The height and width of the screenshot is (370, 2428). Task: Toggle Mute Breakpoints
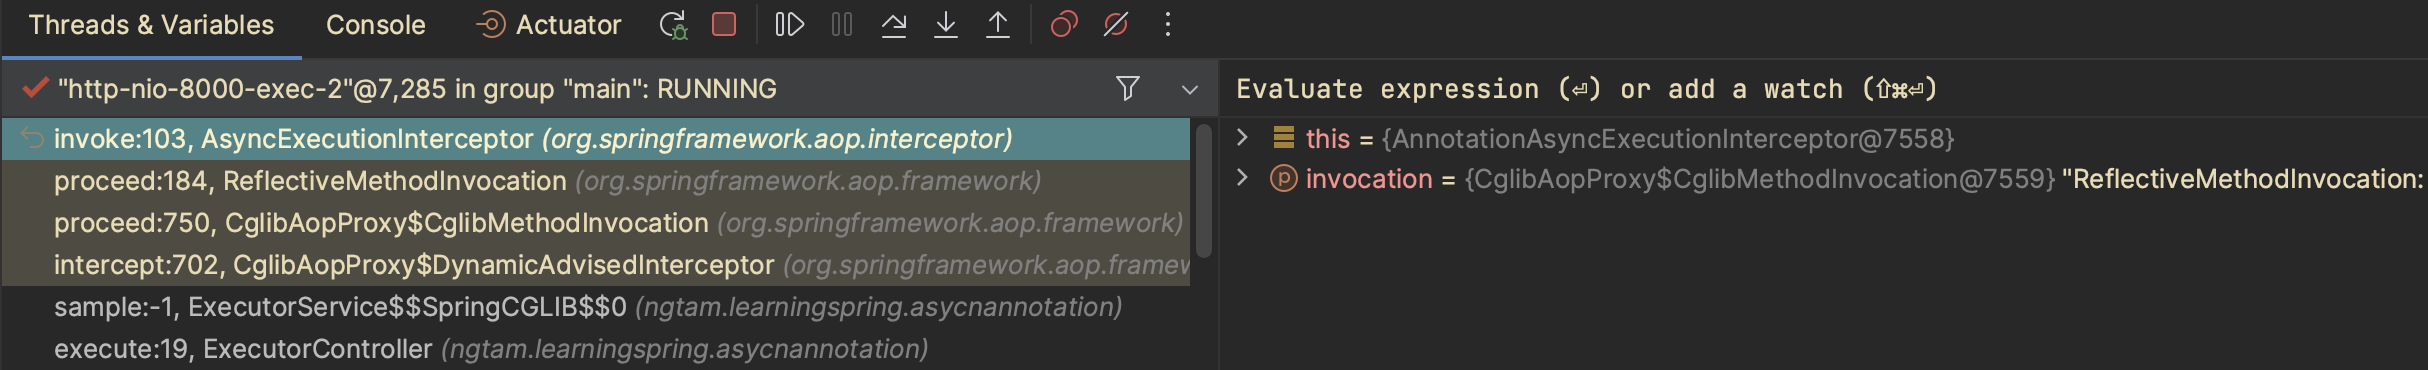pyautogui.click(x=1116, y=25)
